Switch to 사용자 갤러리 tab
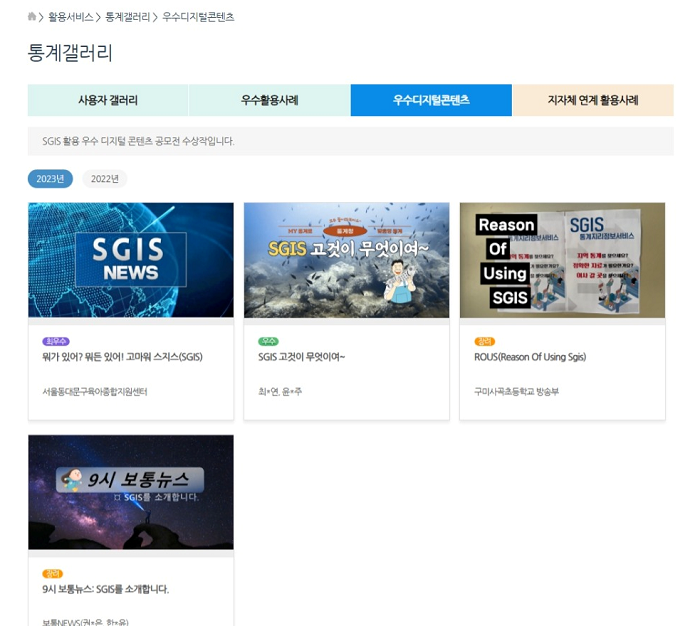 (108, 100)
